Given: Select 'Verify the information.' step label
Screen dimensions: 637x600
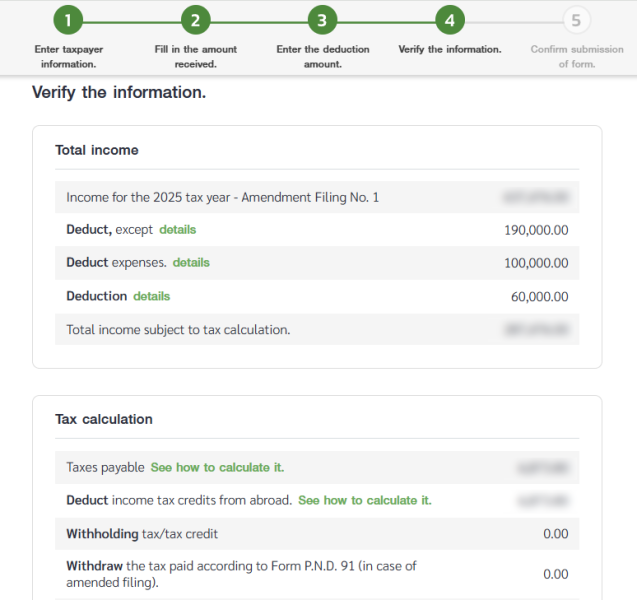Looking at the screenshot, I should tap(449, 49).
